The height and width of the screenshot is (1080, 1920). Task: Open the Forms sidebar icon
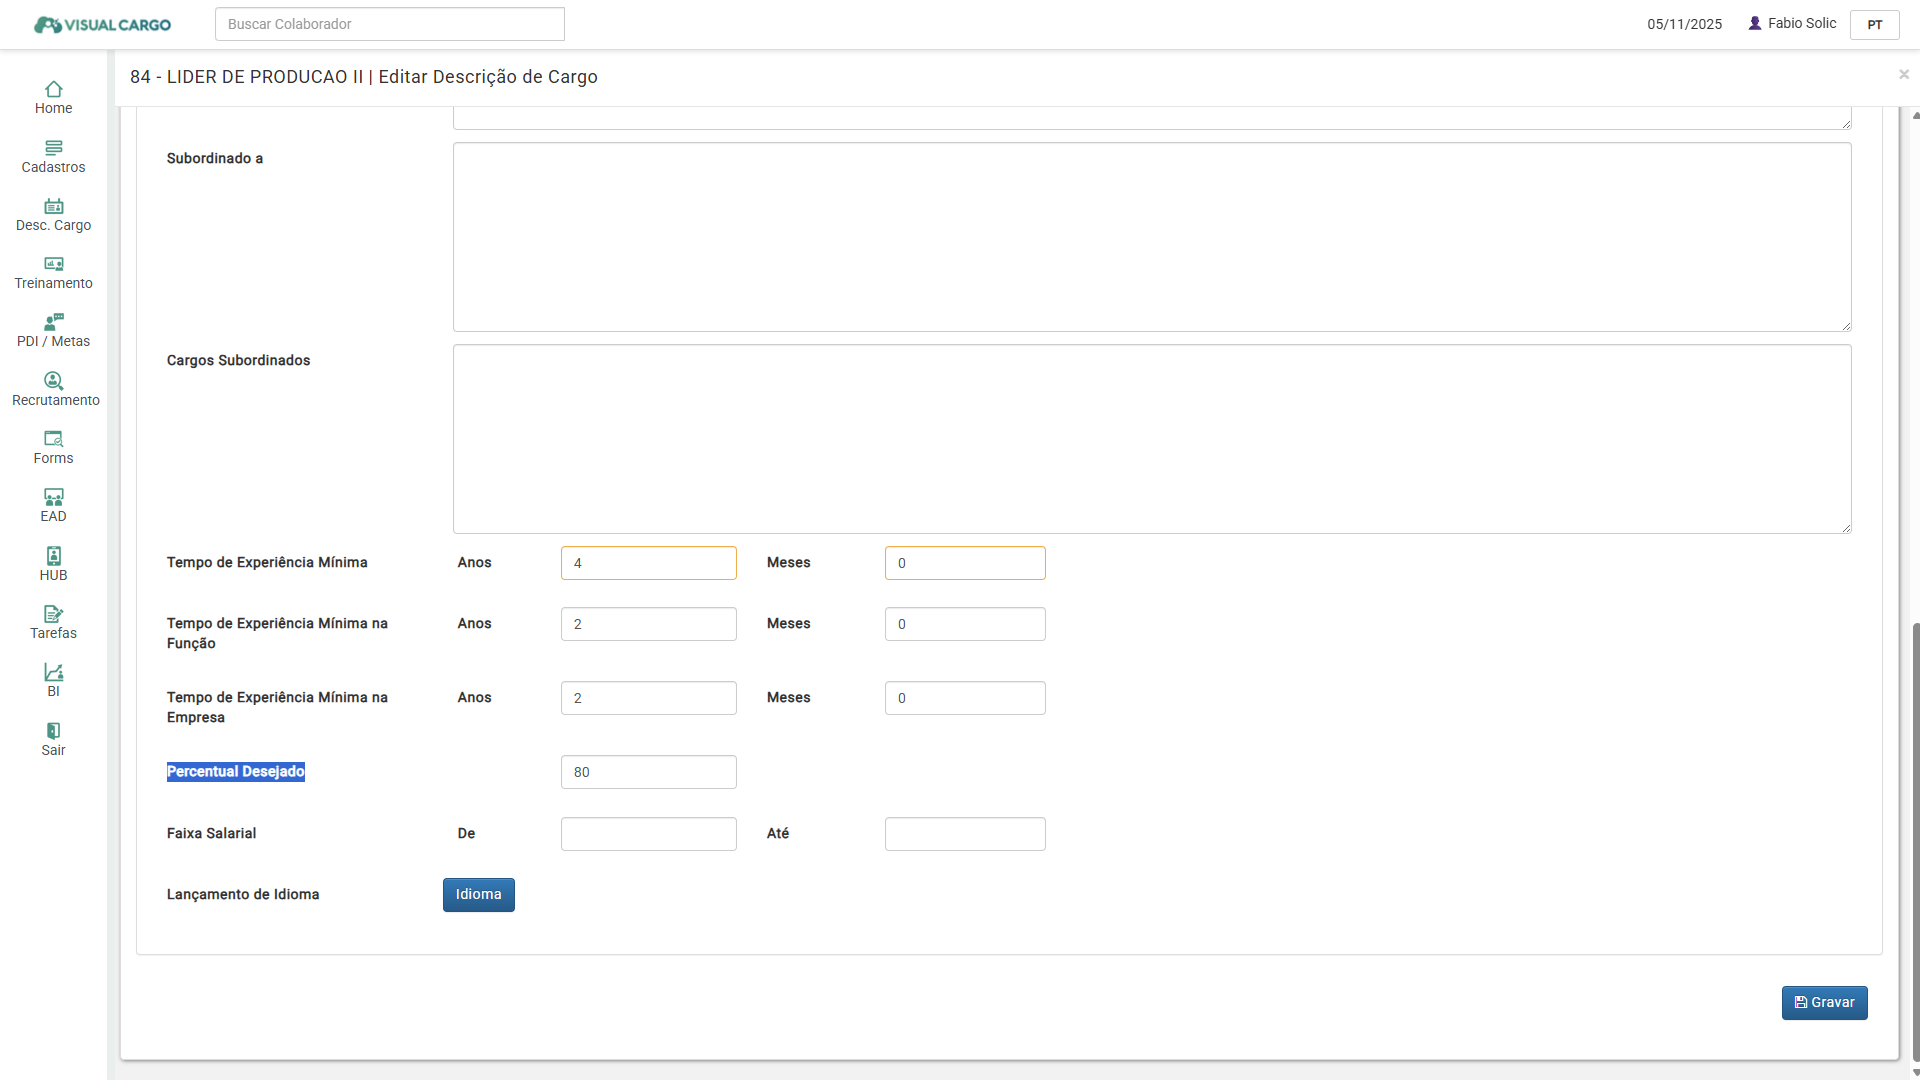pos(53,440)
